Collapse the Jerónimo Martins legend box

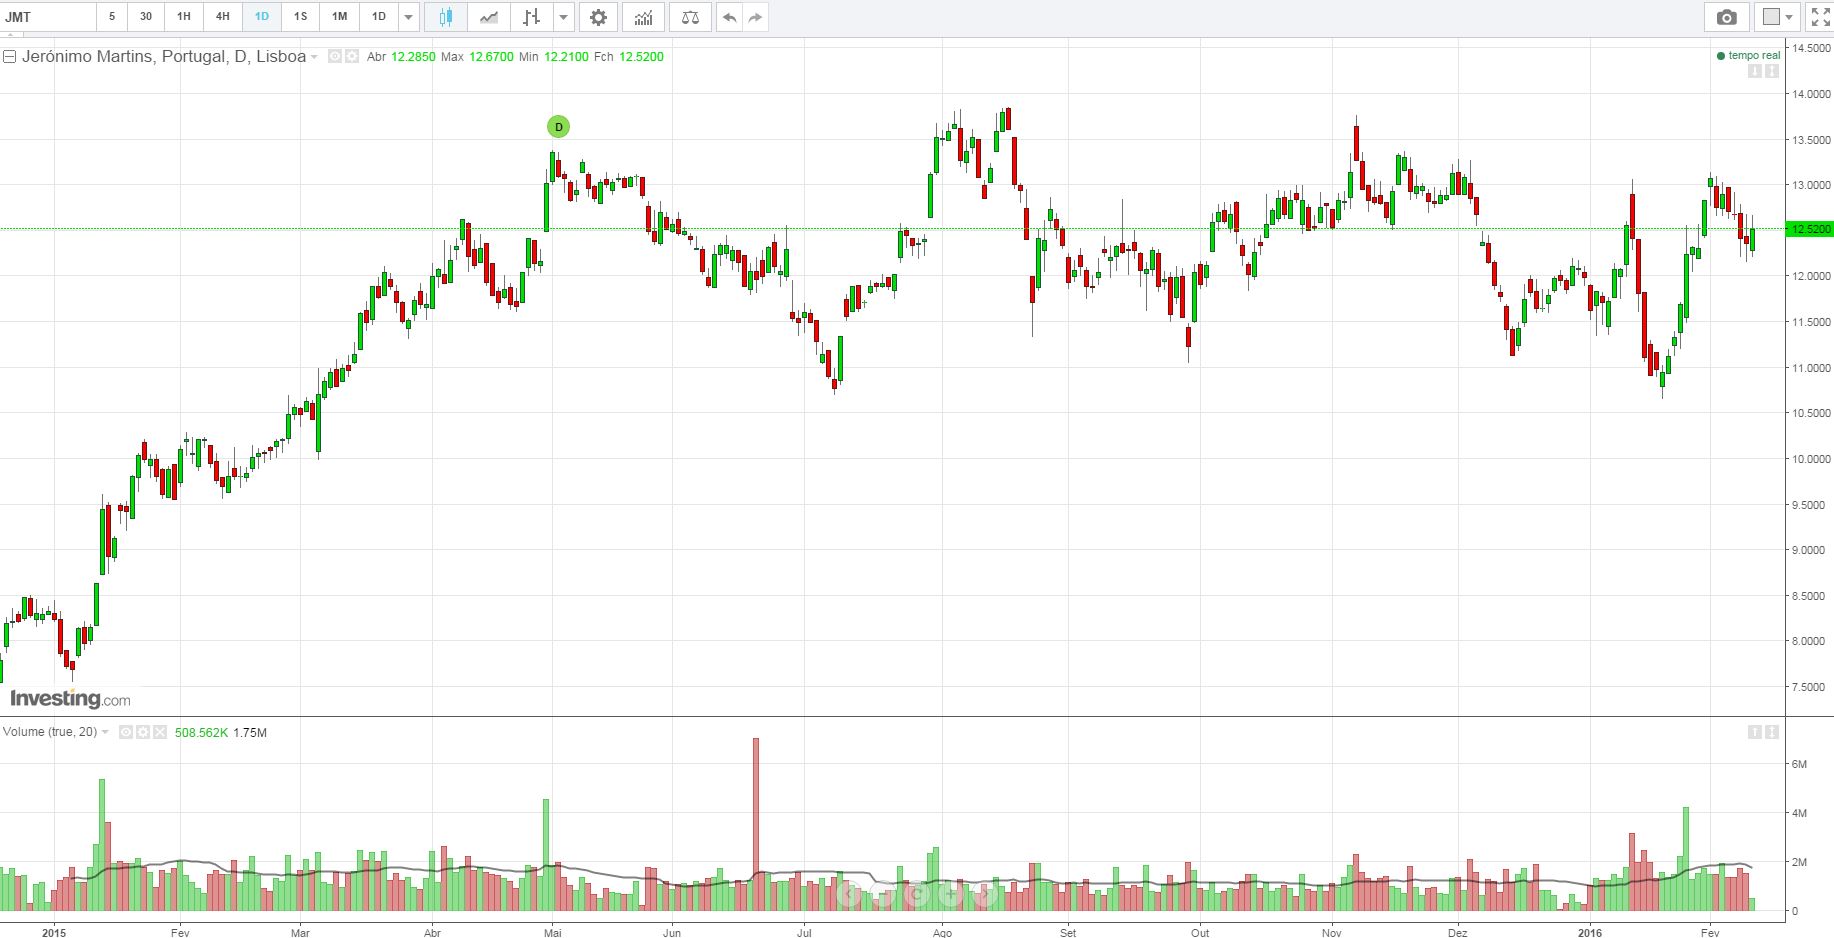[x=10, y=57]
